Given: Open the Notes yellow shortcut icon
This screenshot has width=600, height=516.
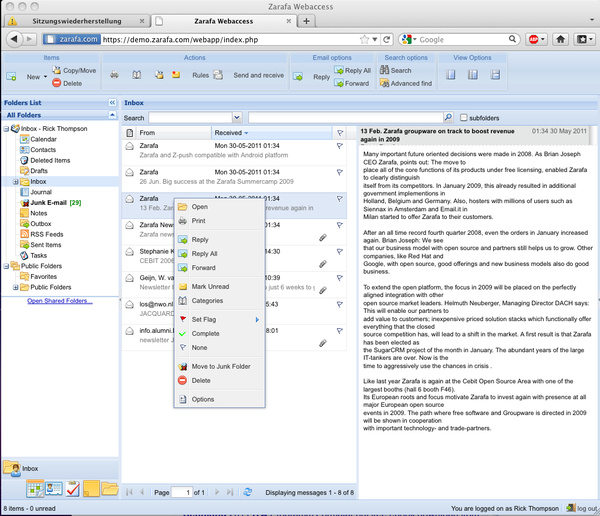Looking at the screenshot, I should coord(91,489).
